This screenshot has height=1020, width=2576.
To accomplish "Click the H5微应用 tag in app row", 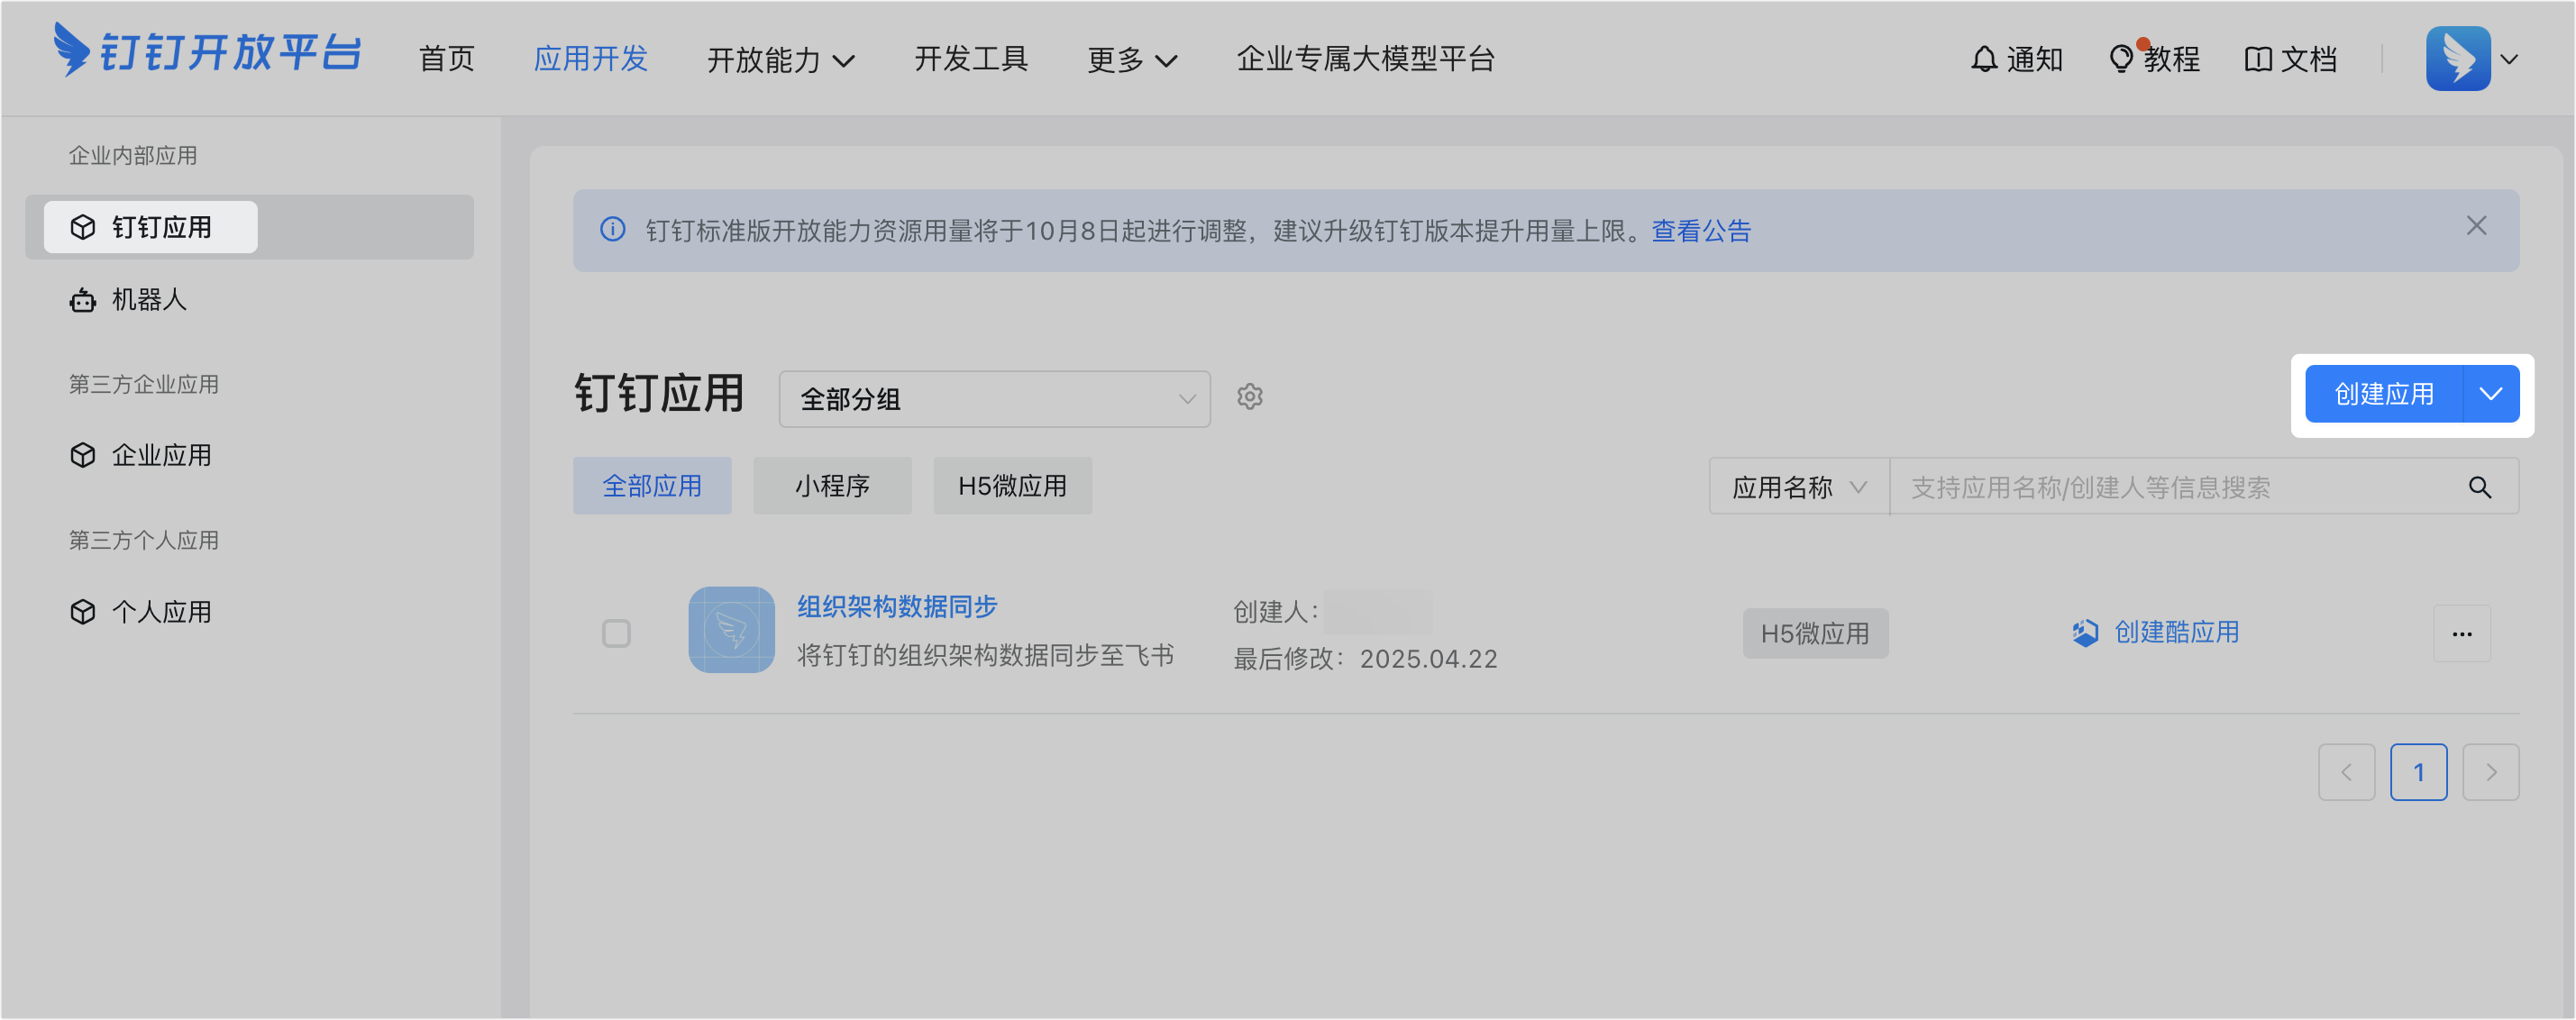I will pos(1815,633).
